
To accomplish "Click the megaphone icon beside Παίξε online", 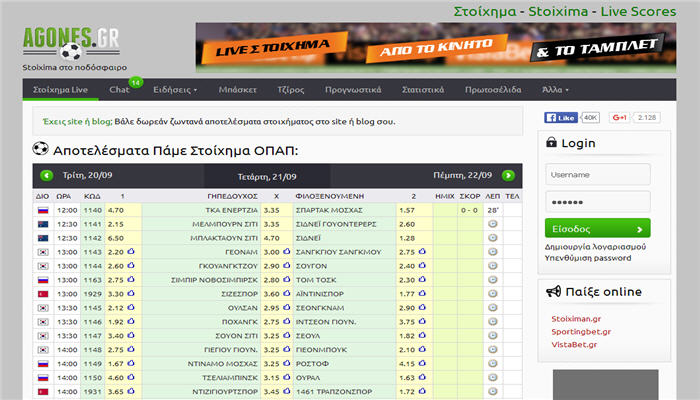I will (554, 292).
